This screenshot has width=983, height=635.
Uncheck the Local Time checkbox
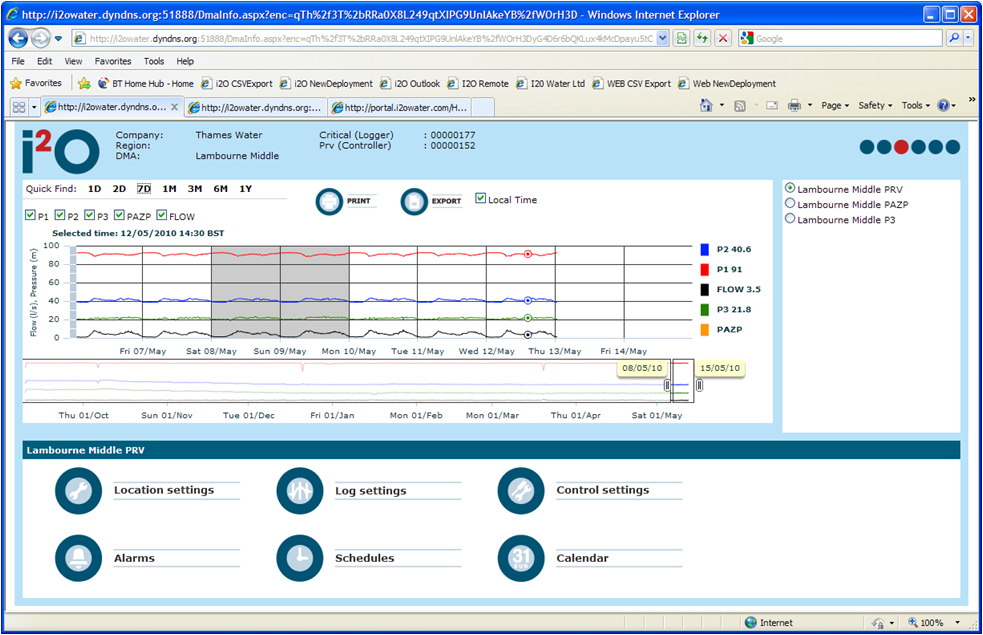click(481, 199)
